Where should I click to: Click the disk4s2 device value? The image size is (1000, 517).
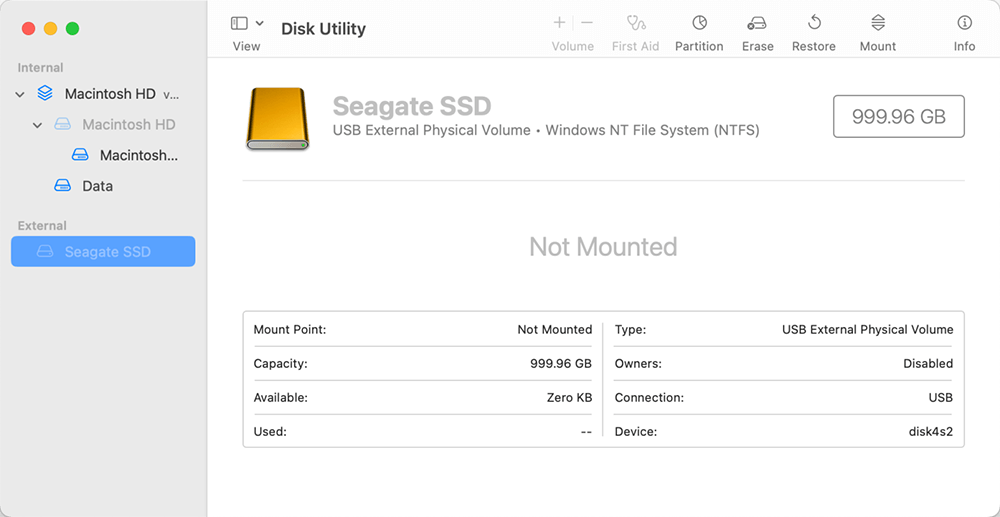pos(929,431)
